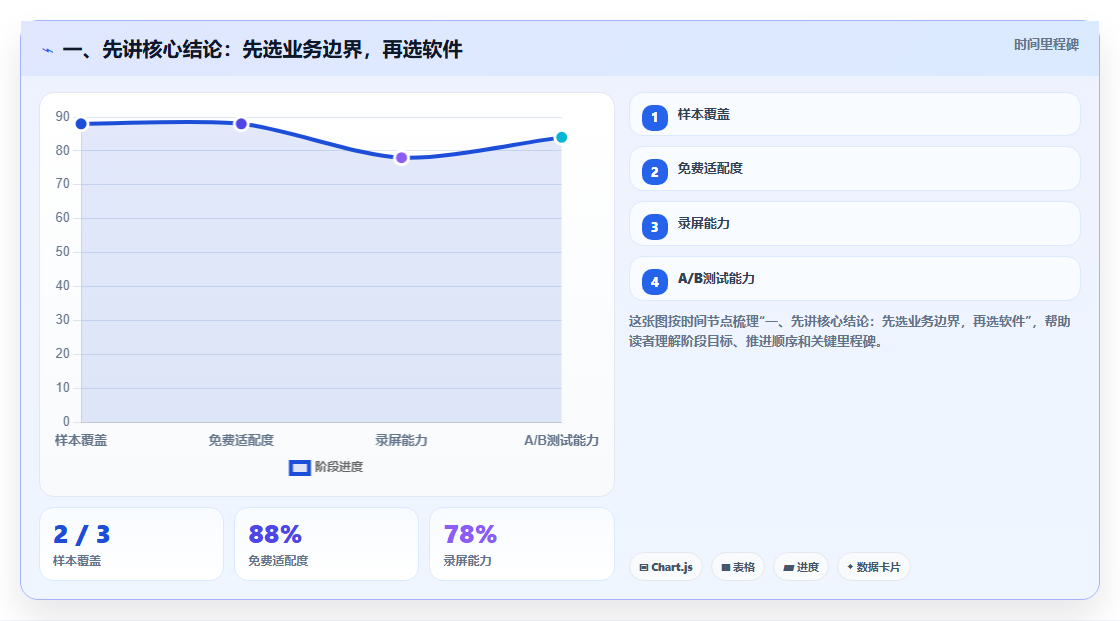Toggle the 阶段进度 legend swatch
The width and height of the screenshot is (1120, 621).
[299, 467]
